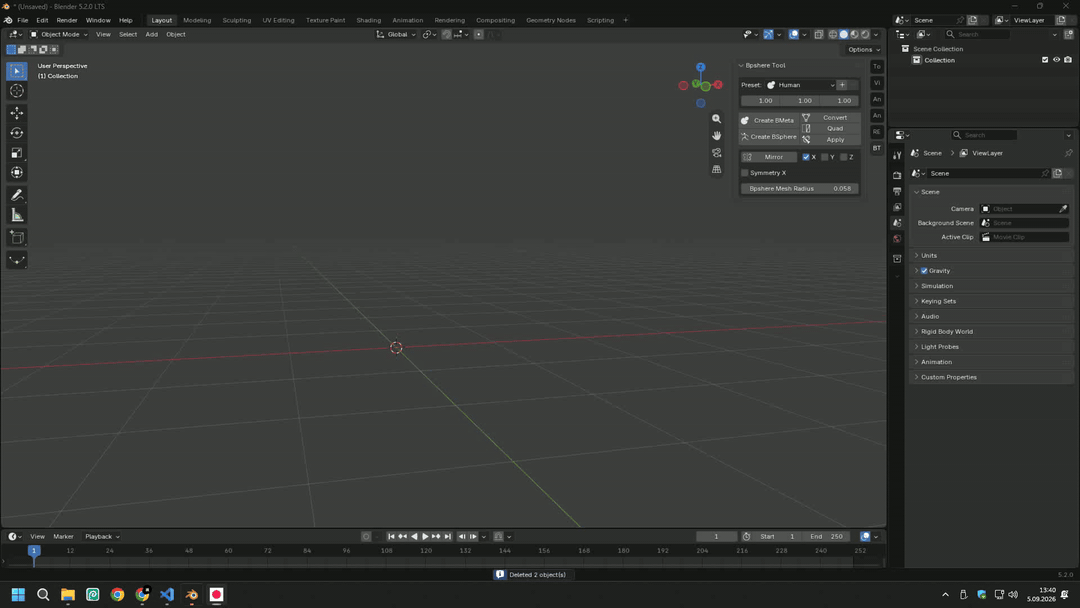1080x608 pixels.
Task: Enable wireframe viewport shading
Action: (833, 34)
